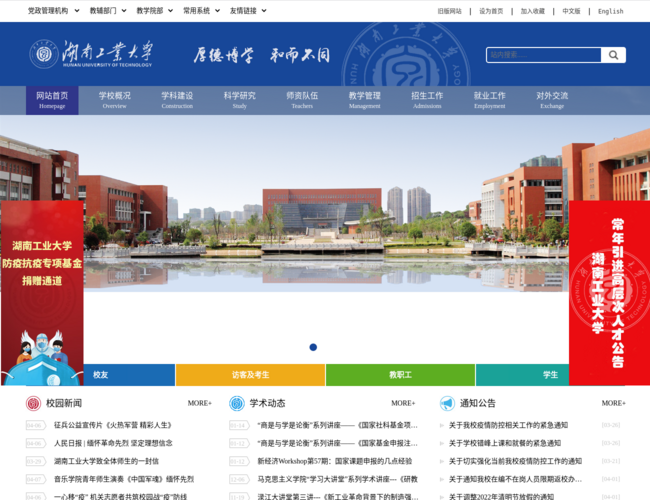The height and width of the screenshot is (500, 650).
Task: Click MORE+ next to 通知公告
Action: click(614, 403)
